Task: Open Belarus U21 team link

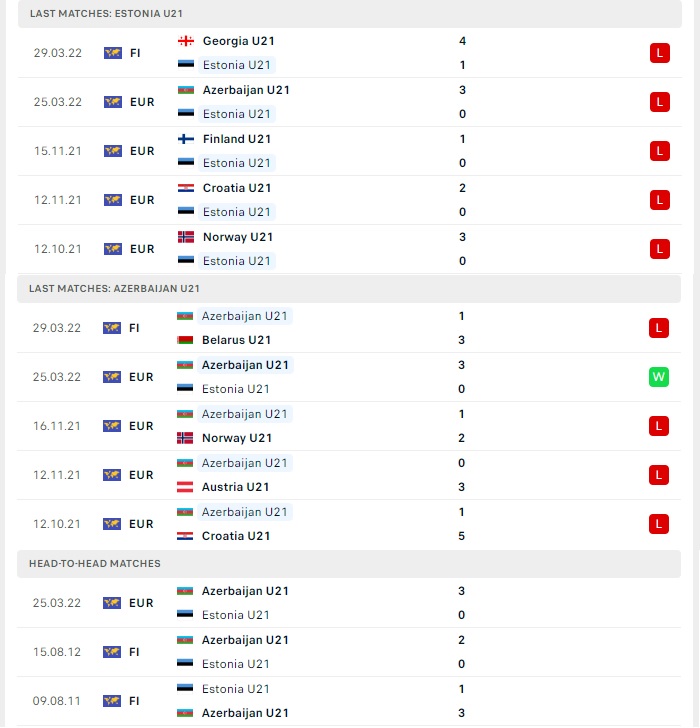Action: tap(236, 340)
